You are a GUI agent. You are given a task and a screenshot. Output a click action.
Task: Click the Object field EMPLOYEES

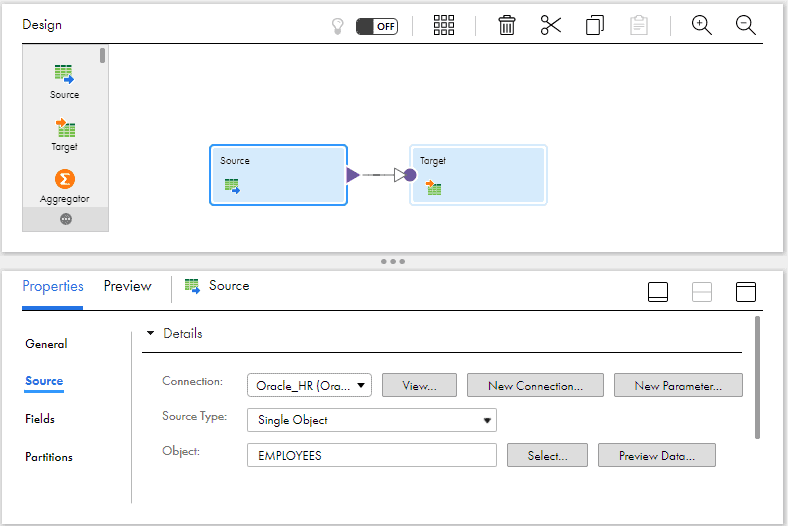tap(372, 455)
